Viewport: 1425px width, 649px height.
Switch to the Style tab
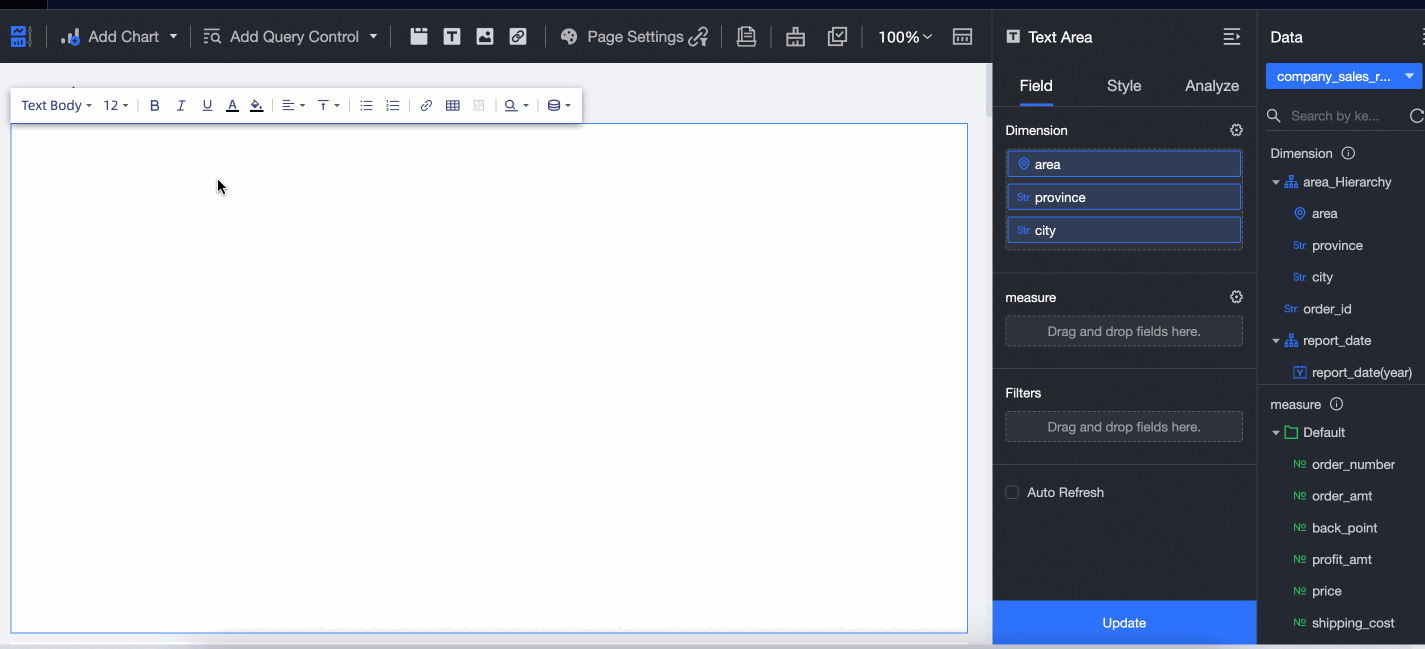[1123, 86]
